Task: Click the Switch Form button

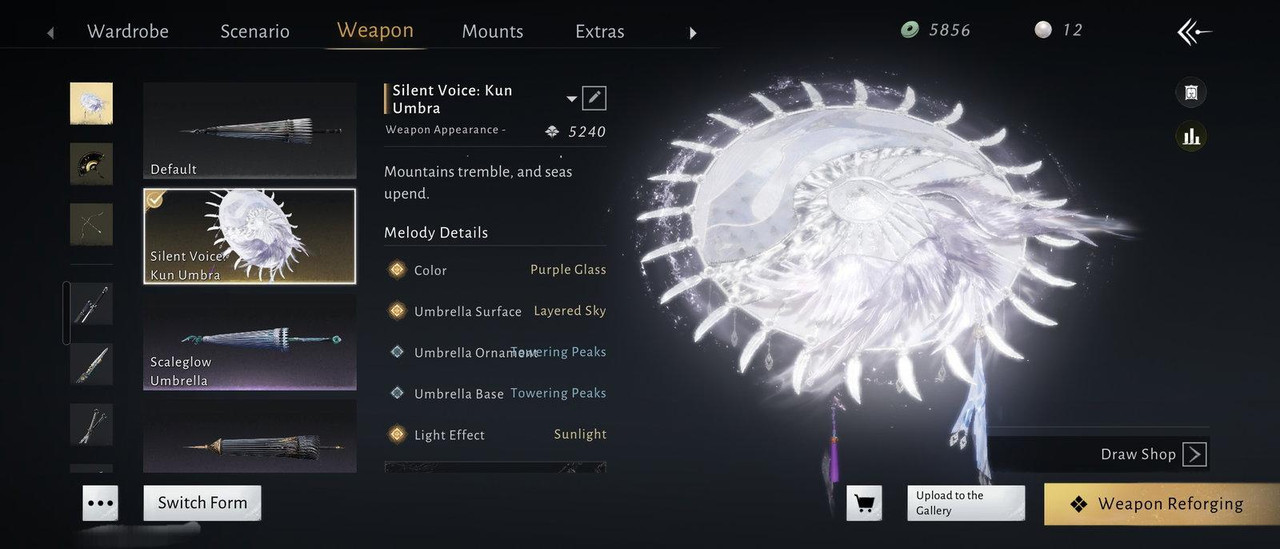Action: pyautogui.click(x=202, y=503)
